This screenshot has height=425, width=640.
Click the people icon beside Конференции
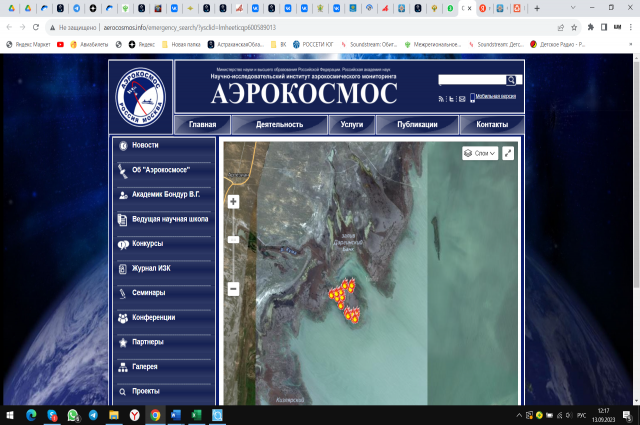pyautogui.click(x=123, y=318)
